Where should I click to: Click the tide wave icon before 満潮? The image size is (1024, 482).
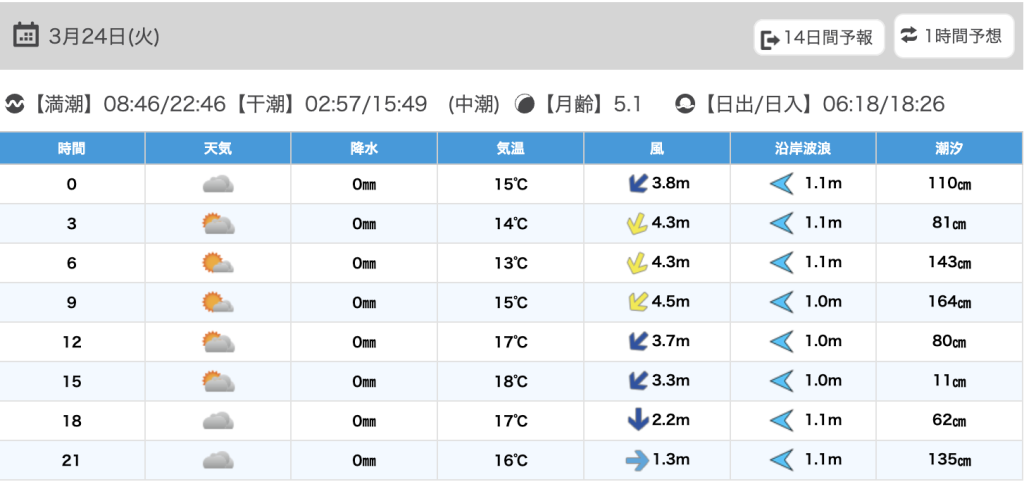14,104
